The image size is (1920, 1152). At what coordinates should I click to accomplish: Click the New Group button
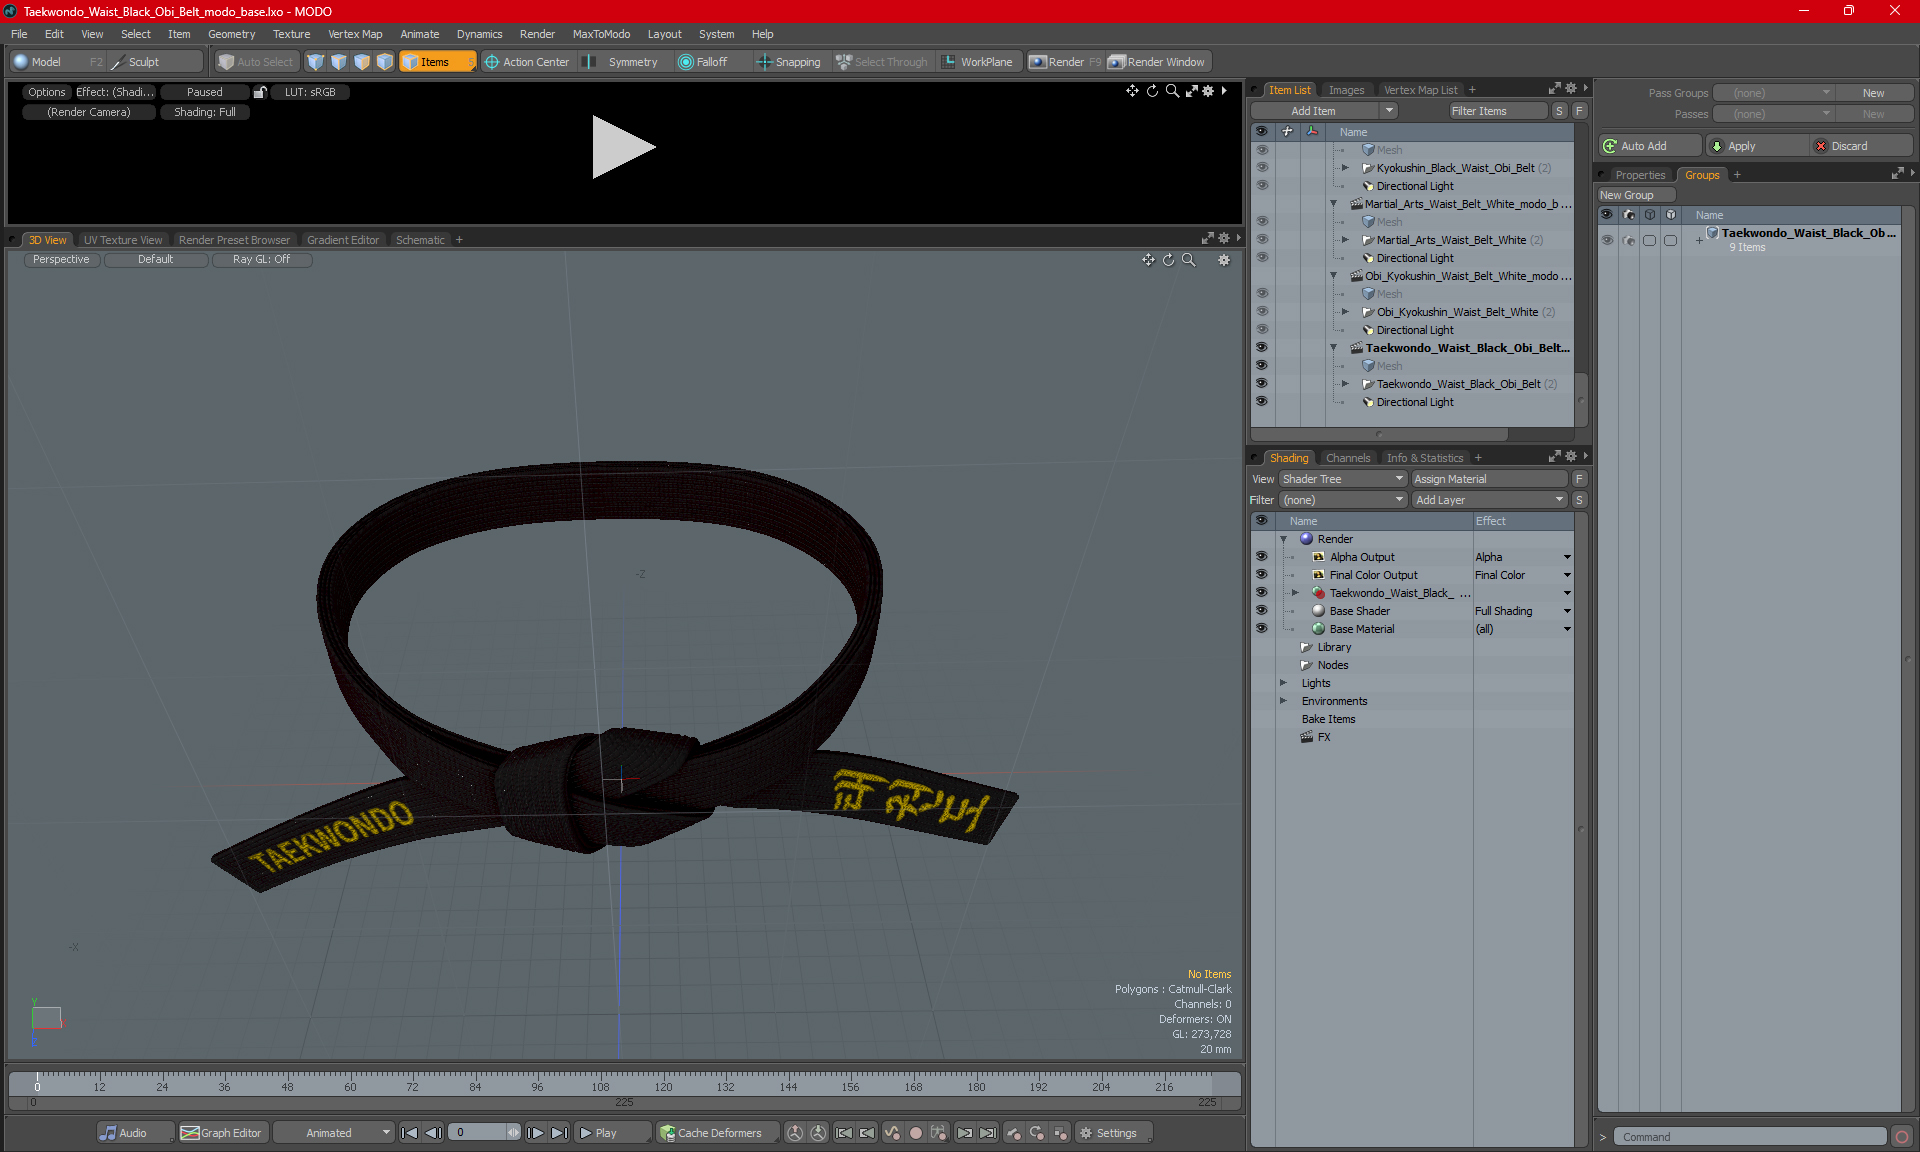[x=1635, y=195]
